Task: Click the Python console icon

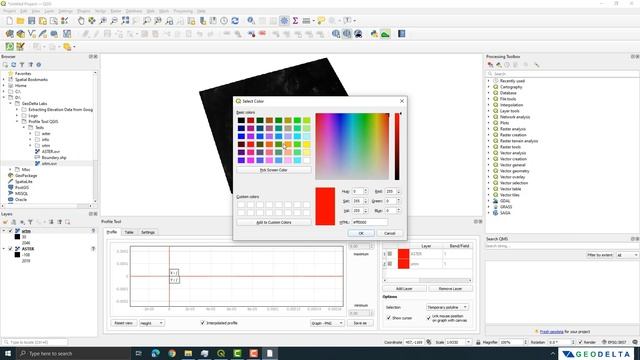Action: click(x=374, y=34)
